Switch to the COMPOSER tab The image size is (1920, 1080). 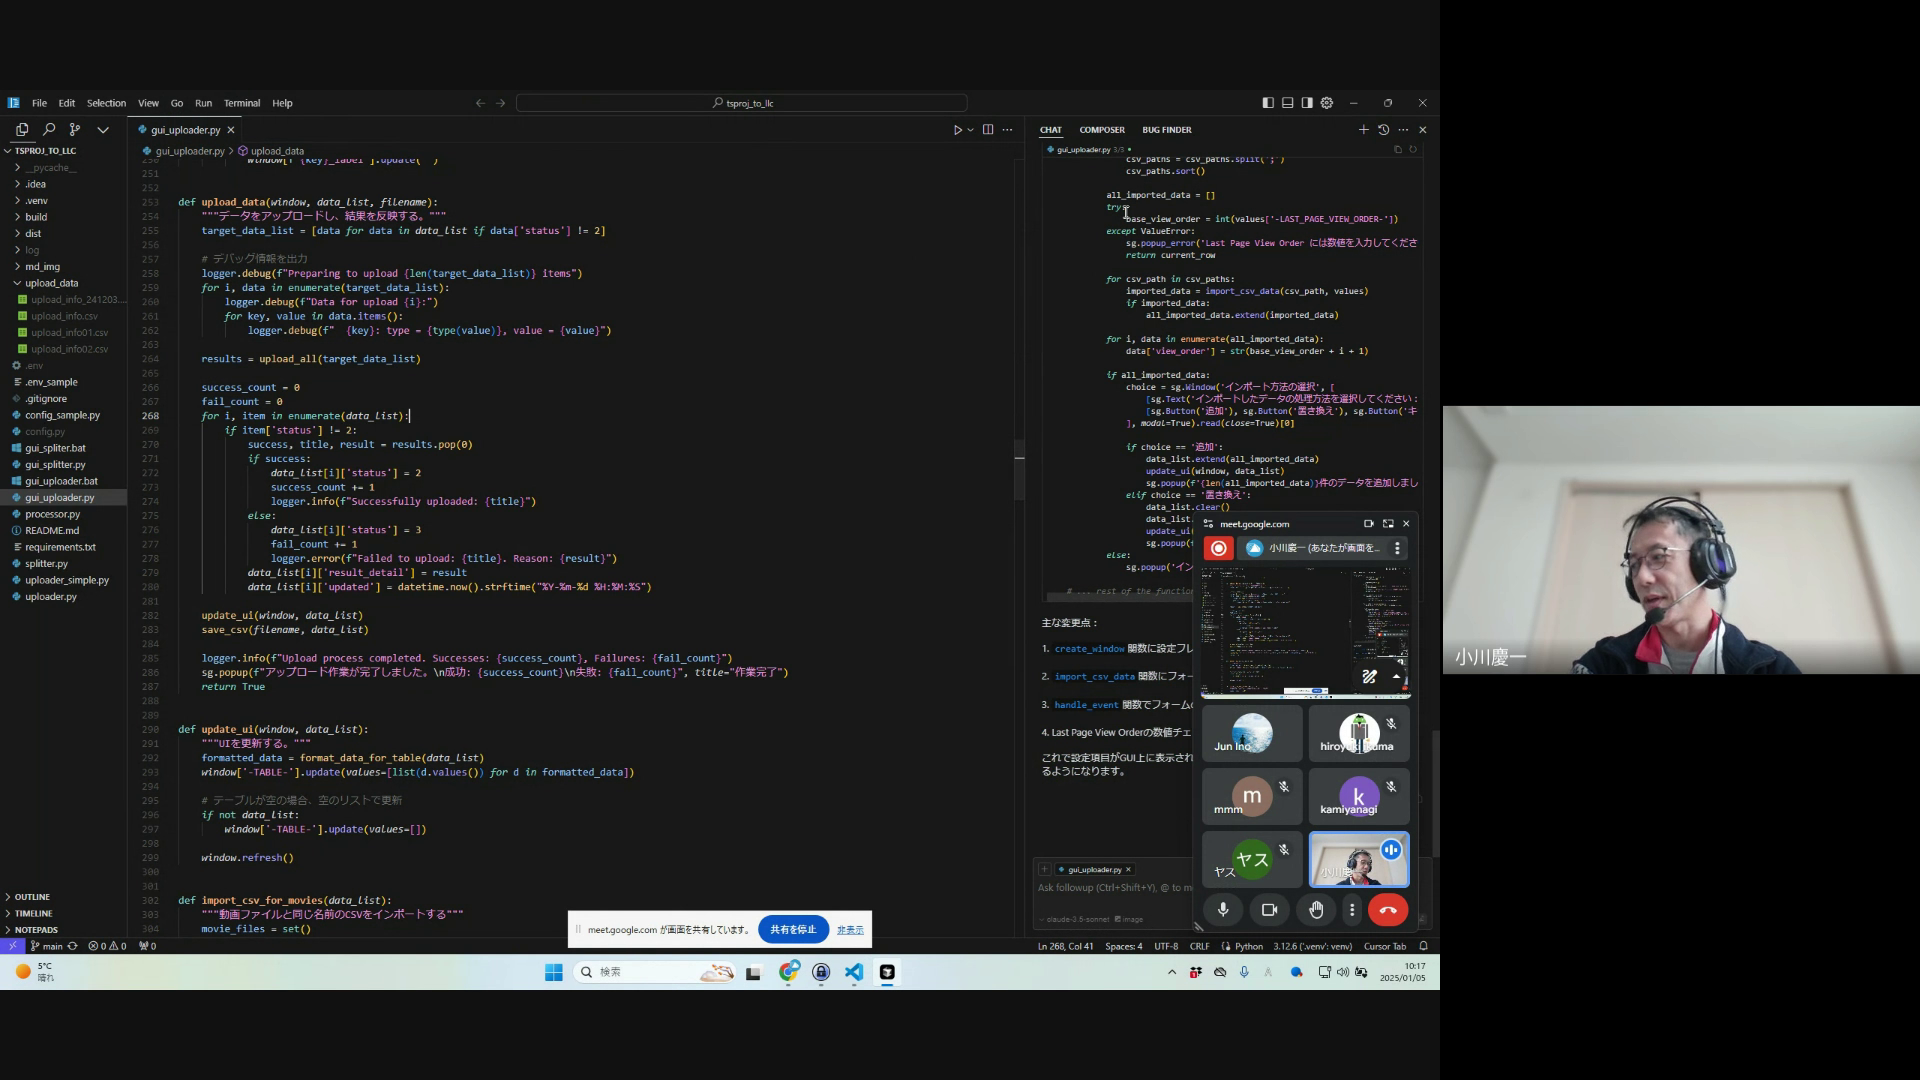click(1101, 130)
